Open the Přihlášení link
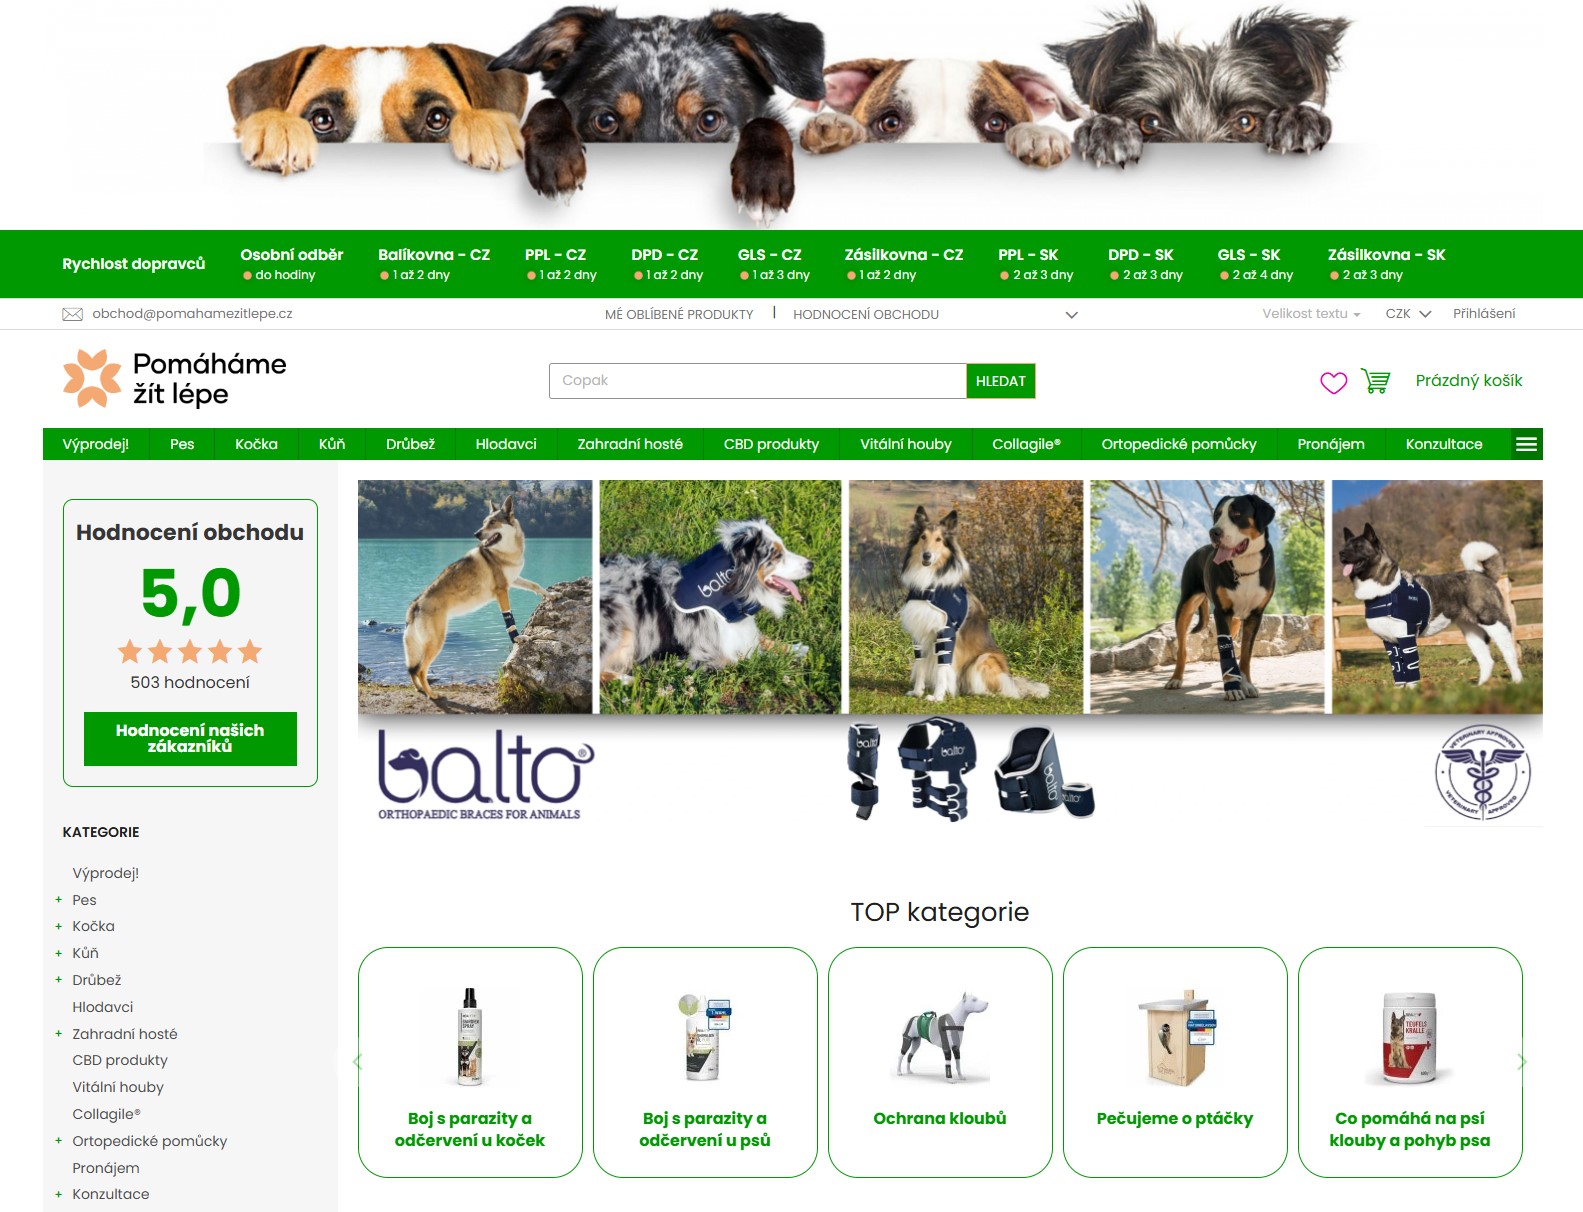Screen dimensions: 1583x1212 tap(1484, 314)
